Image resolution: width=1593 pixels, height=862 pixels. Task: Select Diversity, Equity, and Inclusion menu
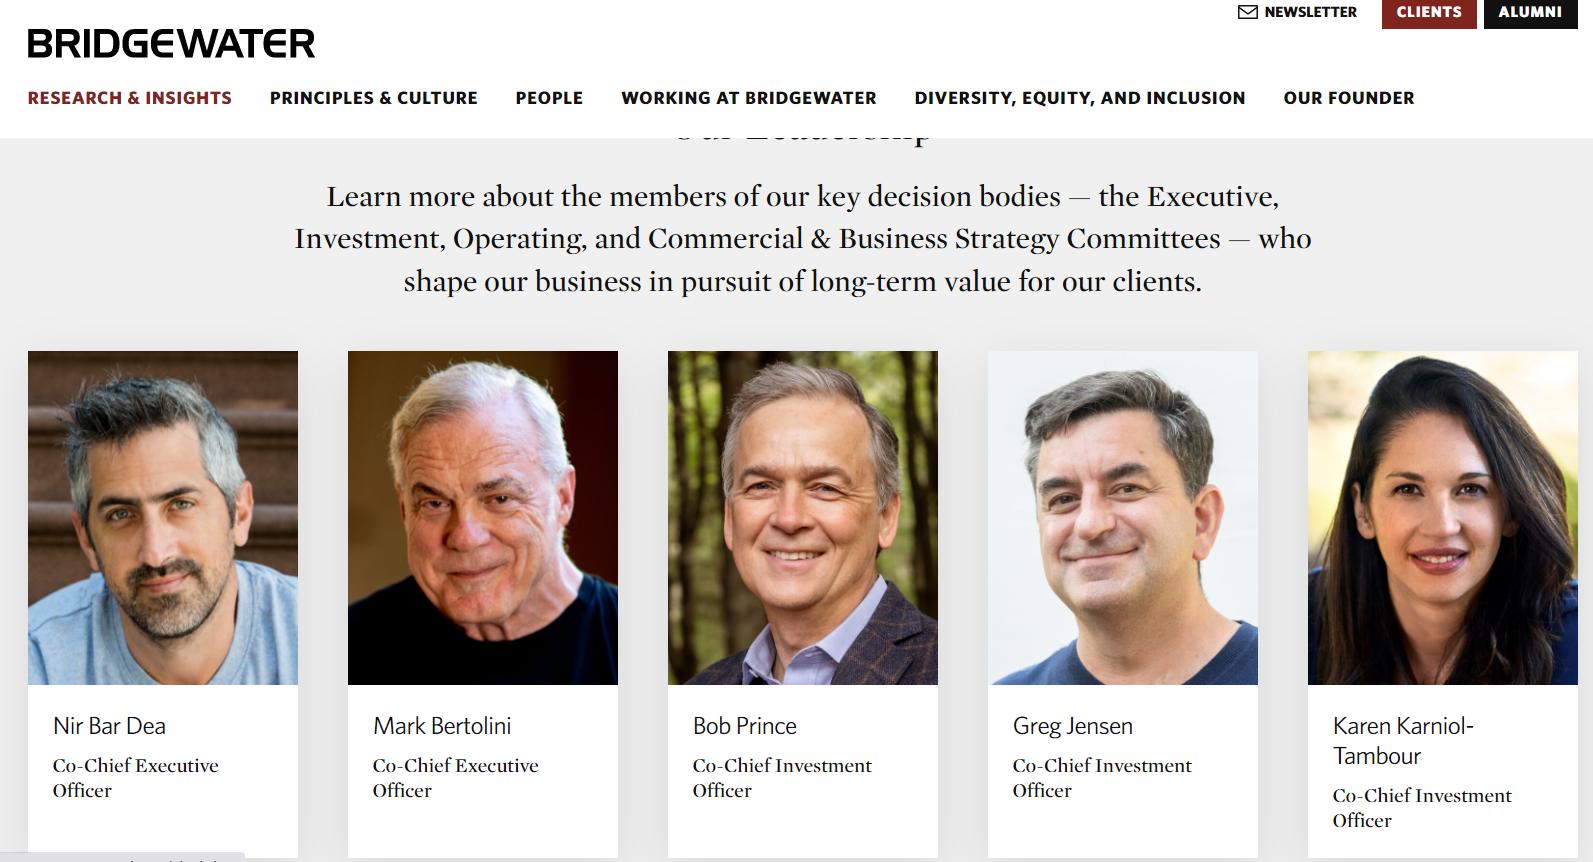click(x=1079, y=98)
